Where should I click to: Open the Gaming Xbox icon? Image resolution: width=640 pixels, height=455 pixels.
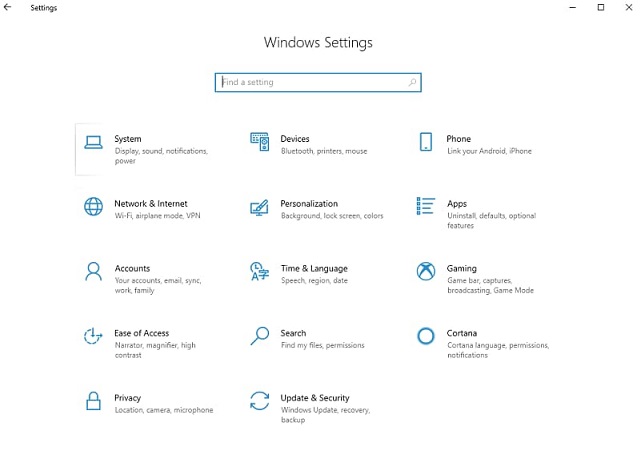click(x=426, y=271)
